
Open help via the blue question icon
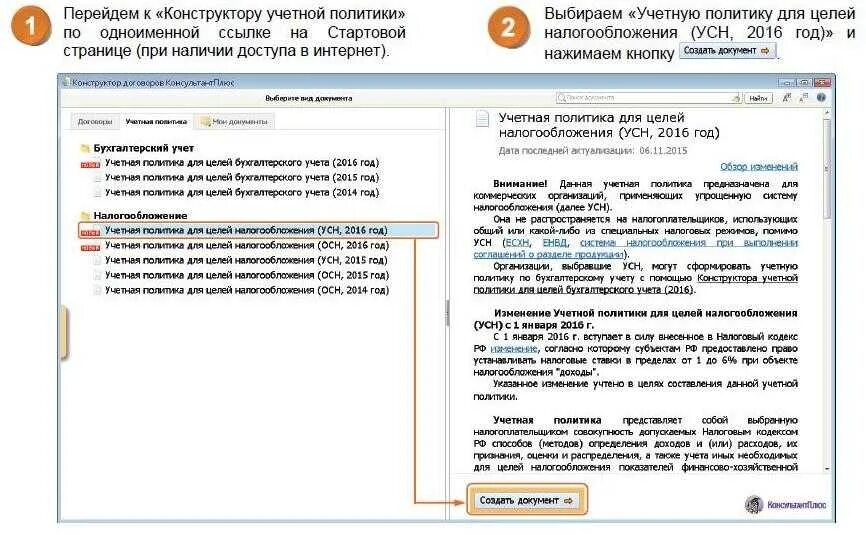coord(821,98)
